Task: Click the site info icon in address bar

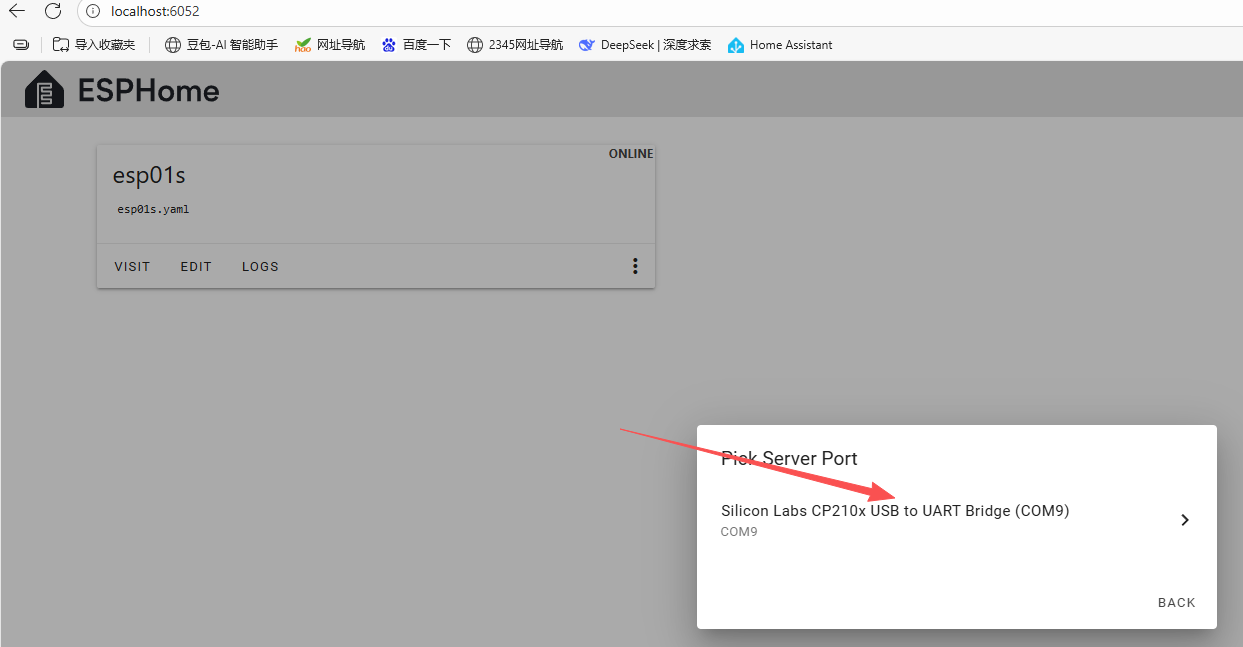Action: coord(93,11)
